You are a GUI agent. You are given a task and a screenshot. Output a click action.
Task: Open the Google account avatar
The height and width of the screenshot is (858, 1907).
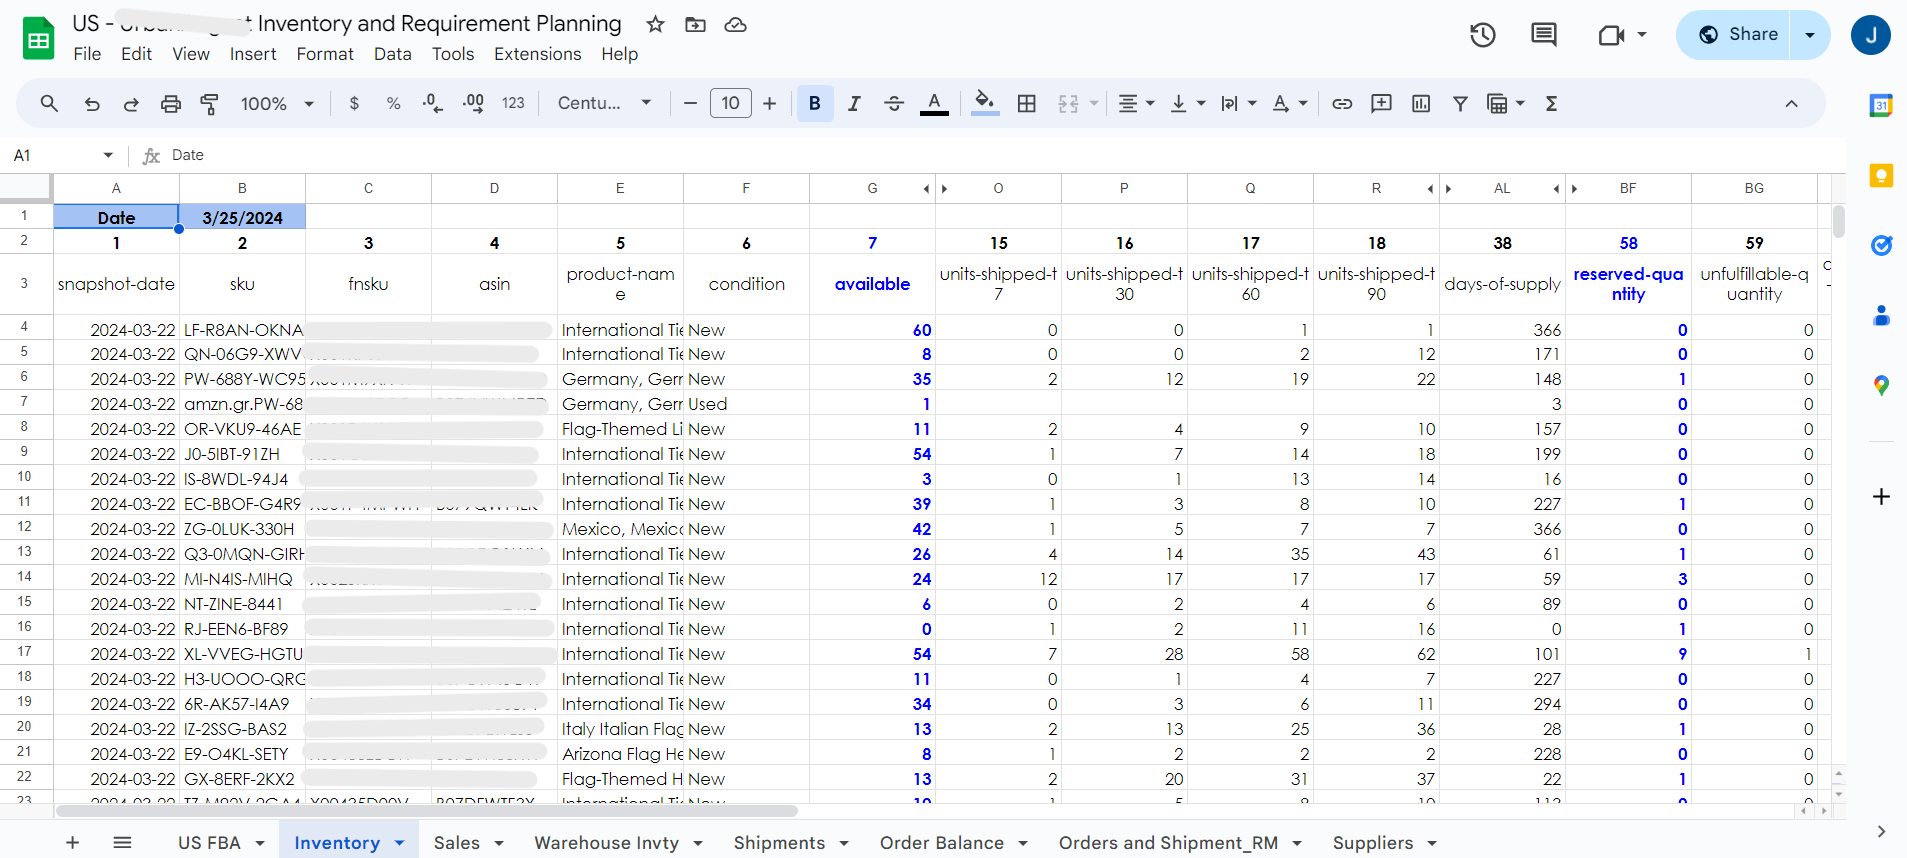coord(1870,35)
